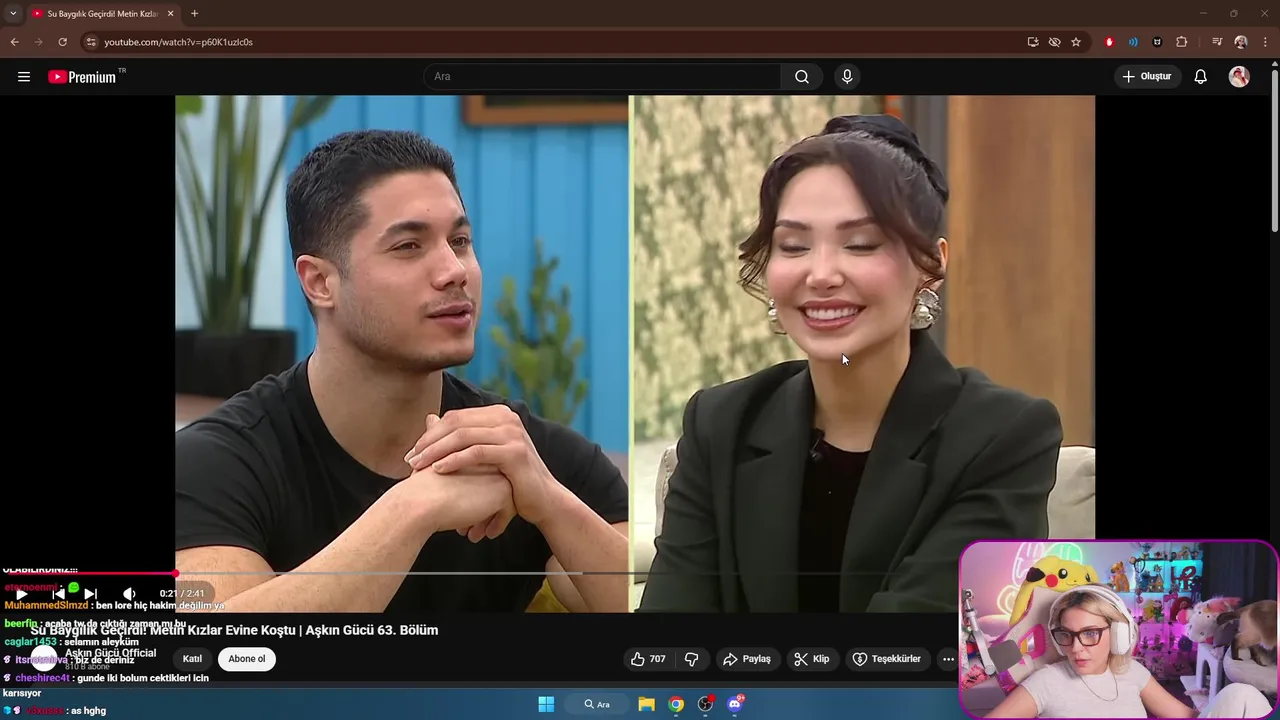This screenshot has width=1280, height=720.
Task: Open the black cat-face extension
Action: 1157,42
